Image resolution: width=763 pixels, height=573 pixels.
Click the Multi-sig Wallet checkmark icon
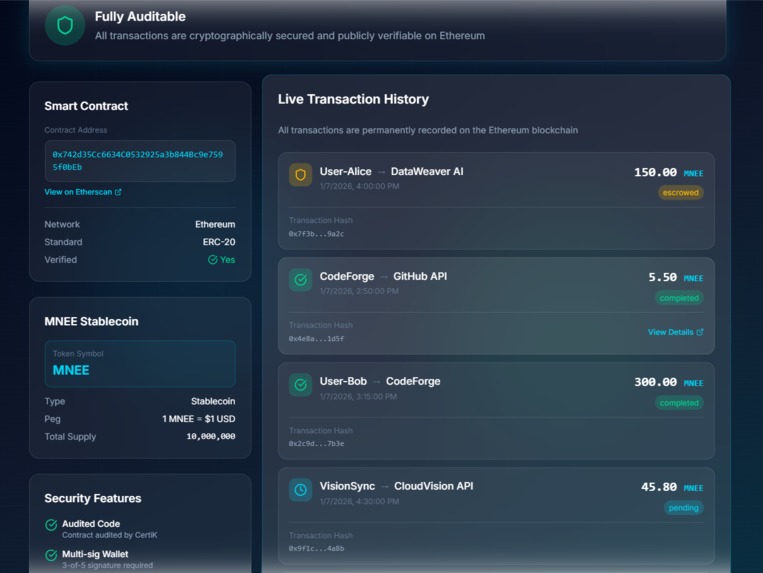(x=51, y=555)
